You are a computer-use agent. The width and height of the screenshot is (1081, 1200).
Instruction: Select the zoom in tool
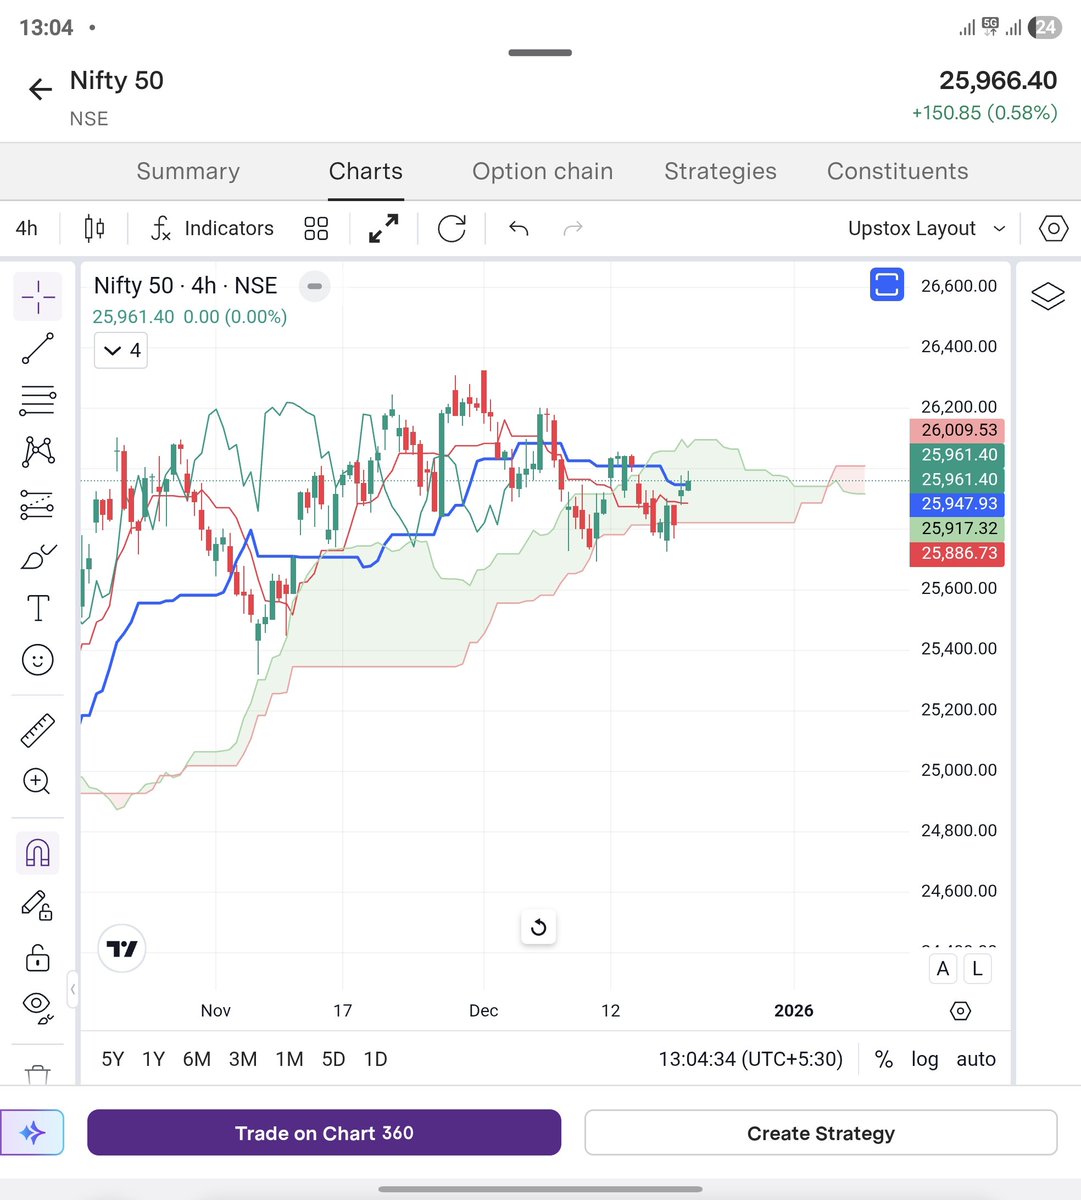pyautogui.click(x=38, y=781)
